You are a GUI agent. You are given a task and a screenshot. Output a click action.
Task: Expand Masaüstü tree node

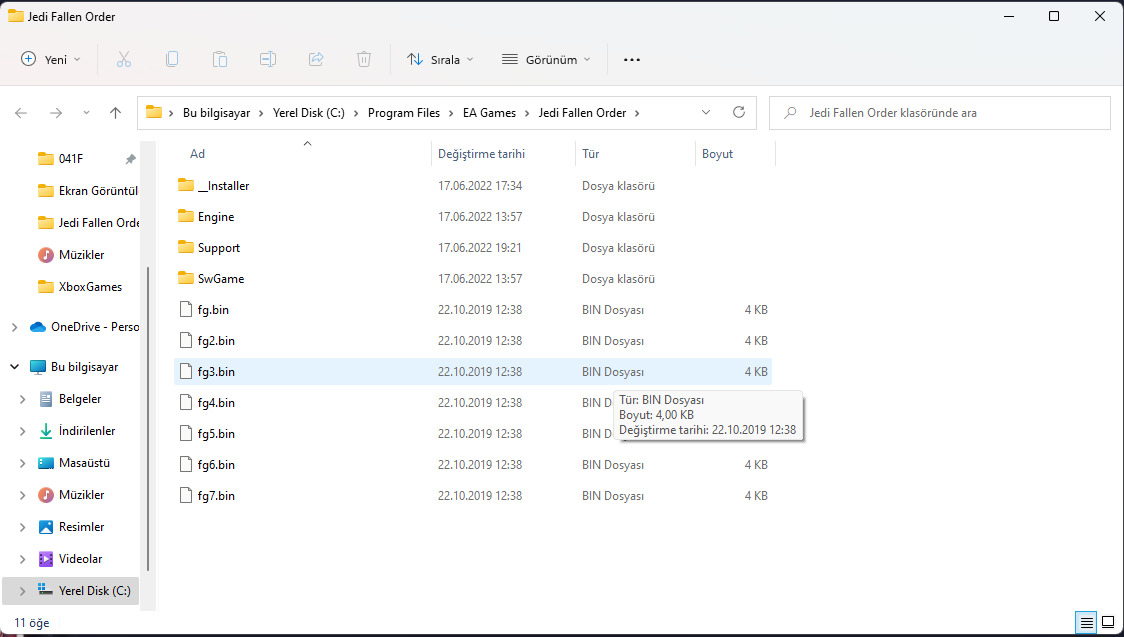click(x=23, y=463)
